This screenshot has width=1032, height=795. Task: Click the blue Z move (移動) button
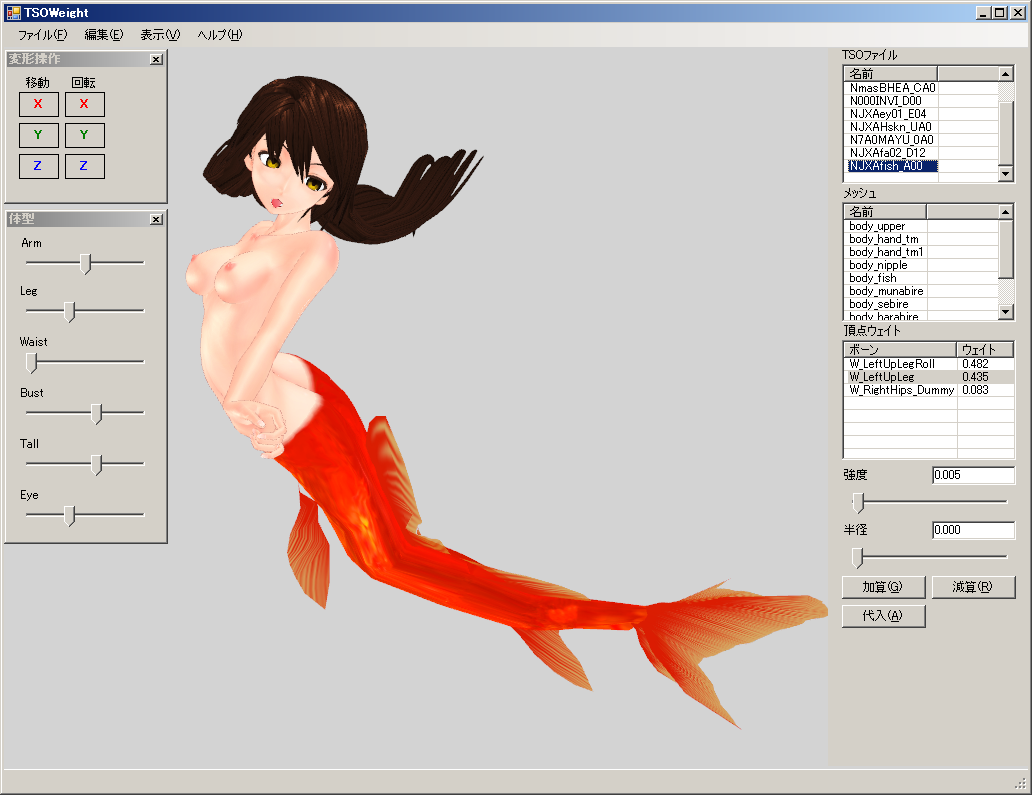pos(38,166)
